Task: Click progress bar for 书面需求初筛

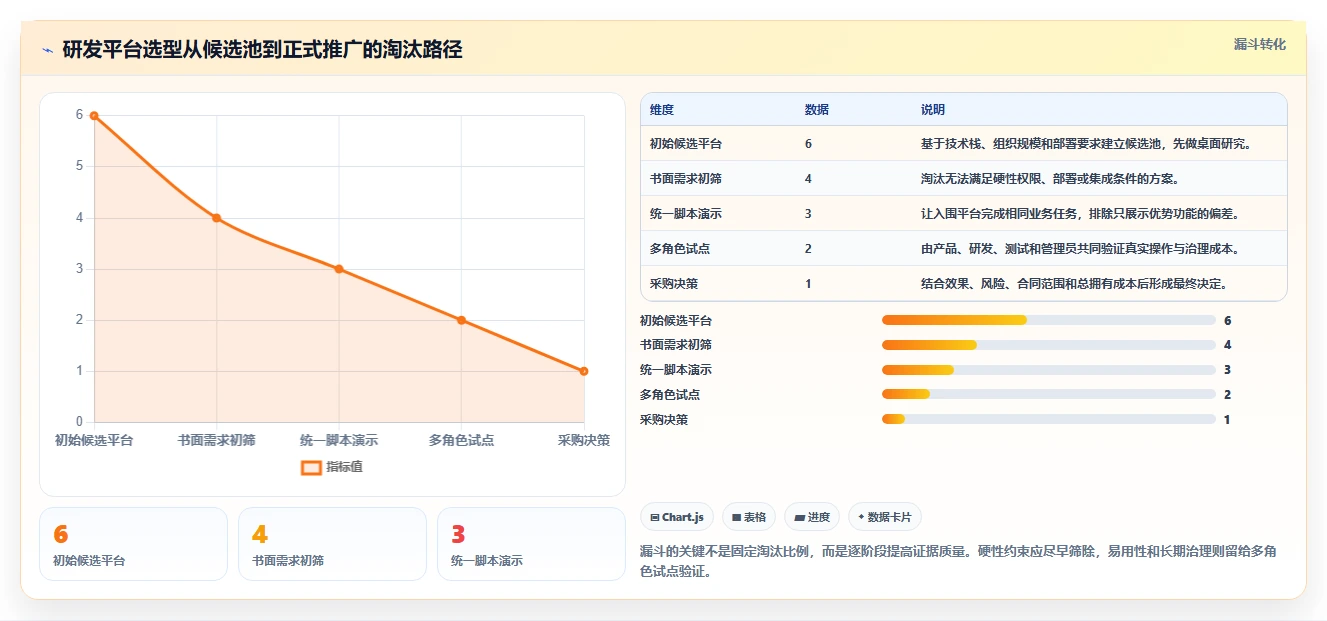Action: [x=1049, y=345]
